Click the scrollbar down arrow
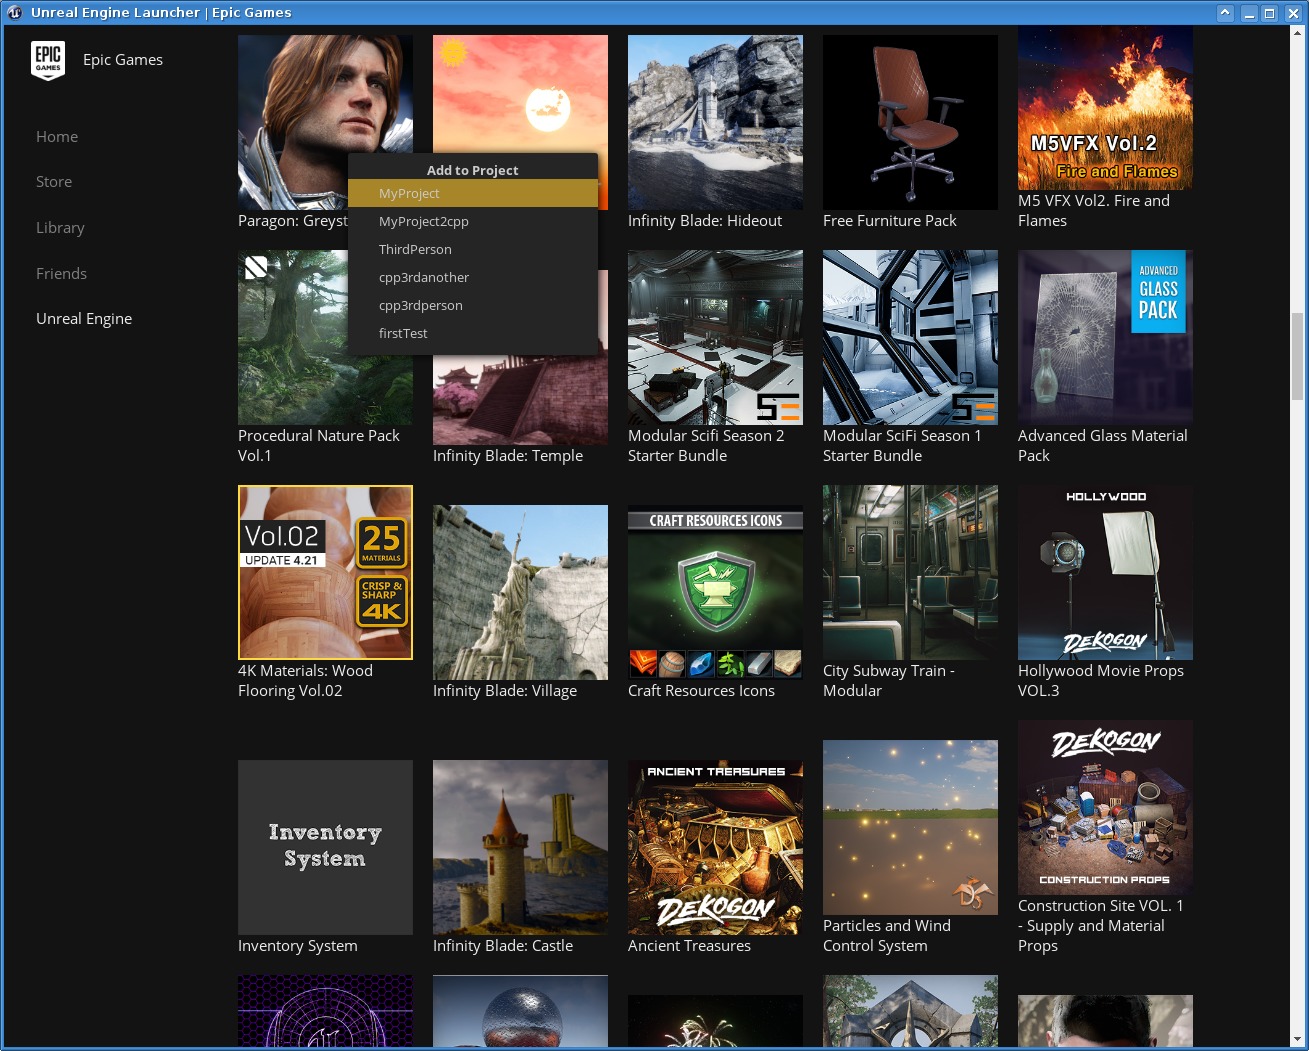 pos(1298,1040)
